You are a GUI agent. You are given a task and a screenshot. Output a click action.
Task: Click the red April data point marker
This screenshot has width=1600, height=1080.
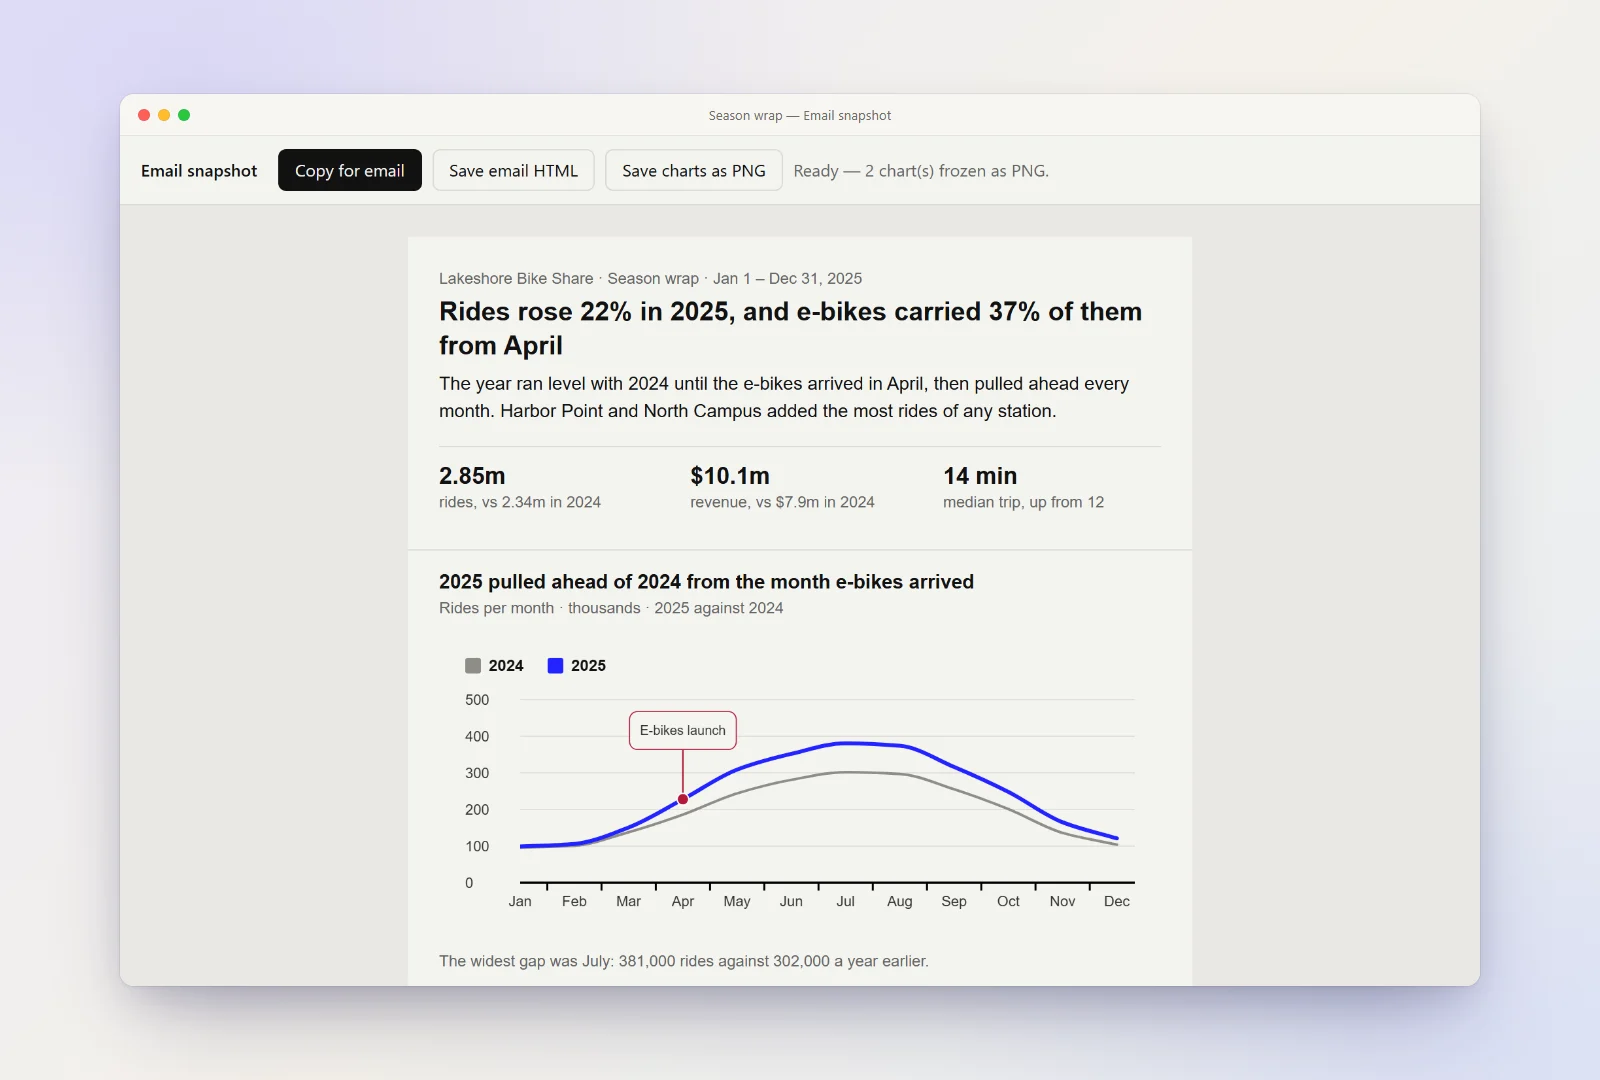tap(683, 799)
